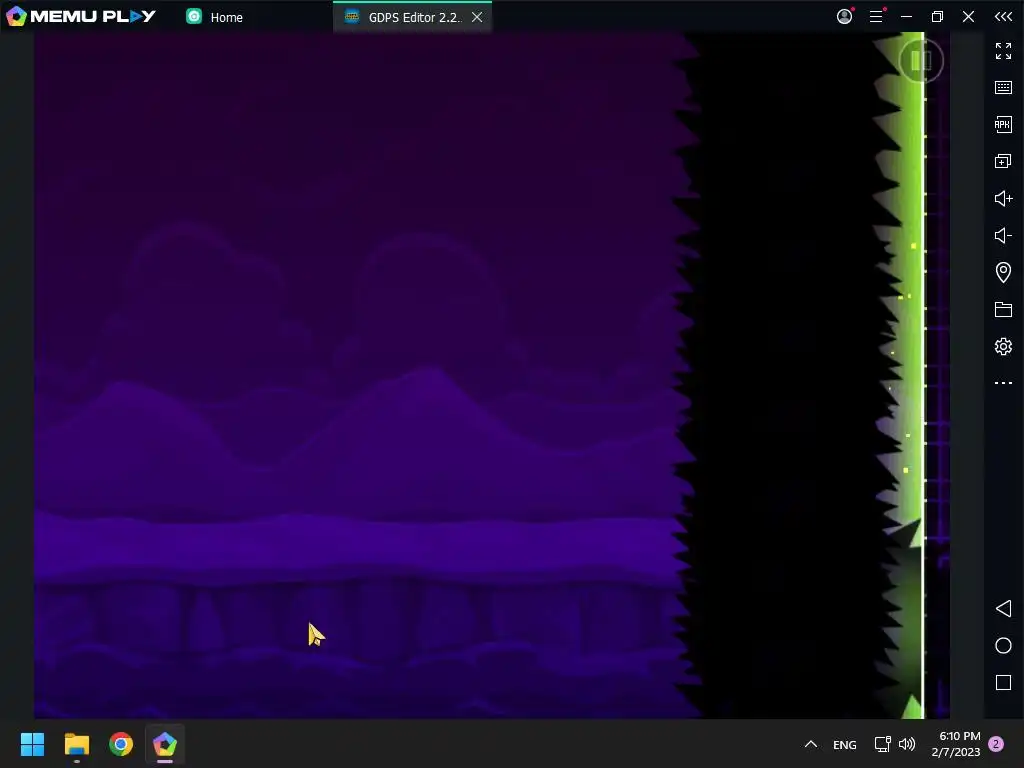Change input language ENG
Image resolution: width=1024 pixels, height=768 pixels.
pyautogui.click(x=844, y=744)
